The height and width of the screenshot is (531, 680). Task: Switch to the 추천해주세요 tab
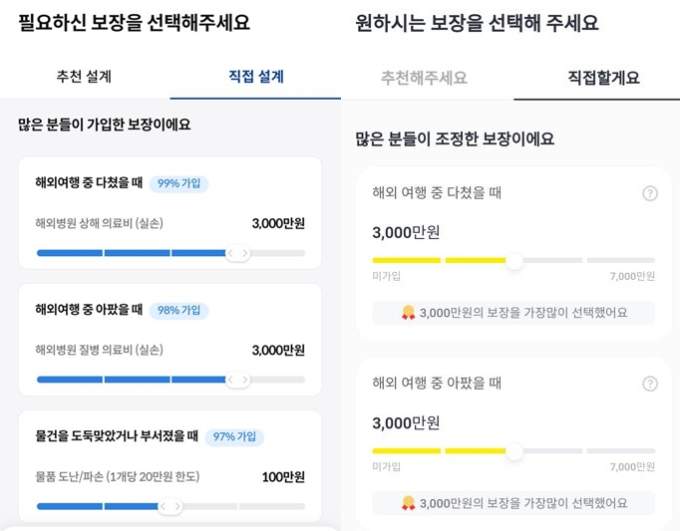424,78
